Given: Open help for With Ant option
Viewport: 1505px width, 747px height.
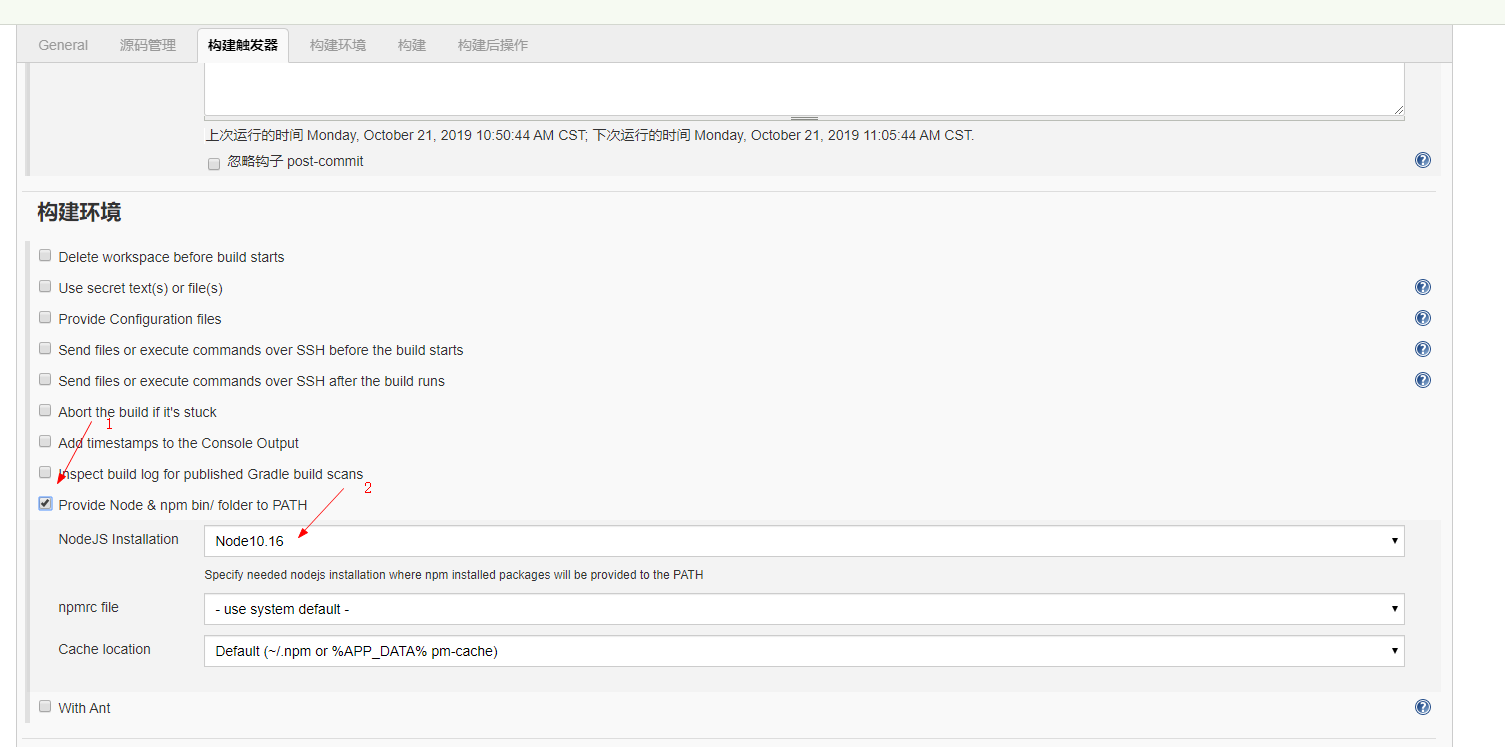Looking at the screenshot, I should 1422,707.
